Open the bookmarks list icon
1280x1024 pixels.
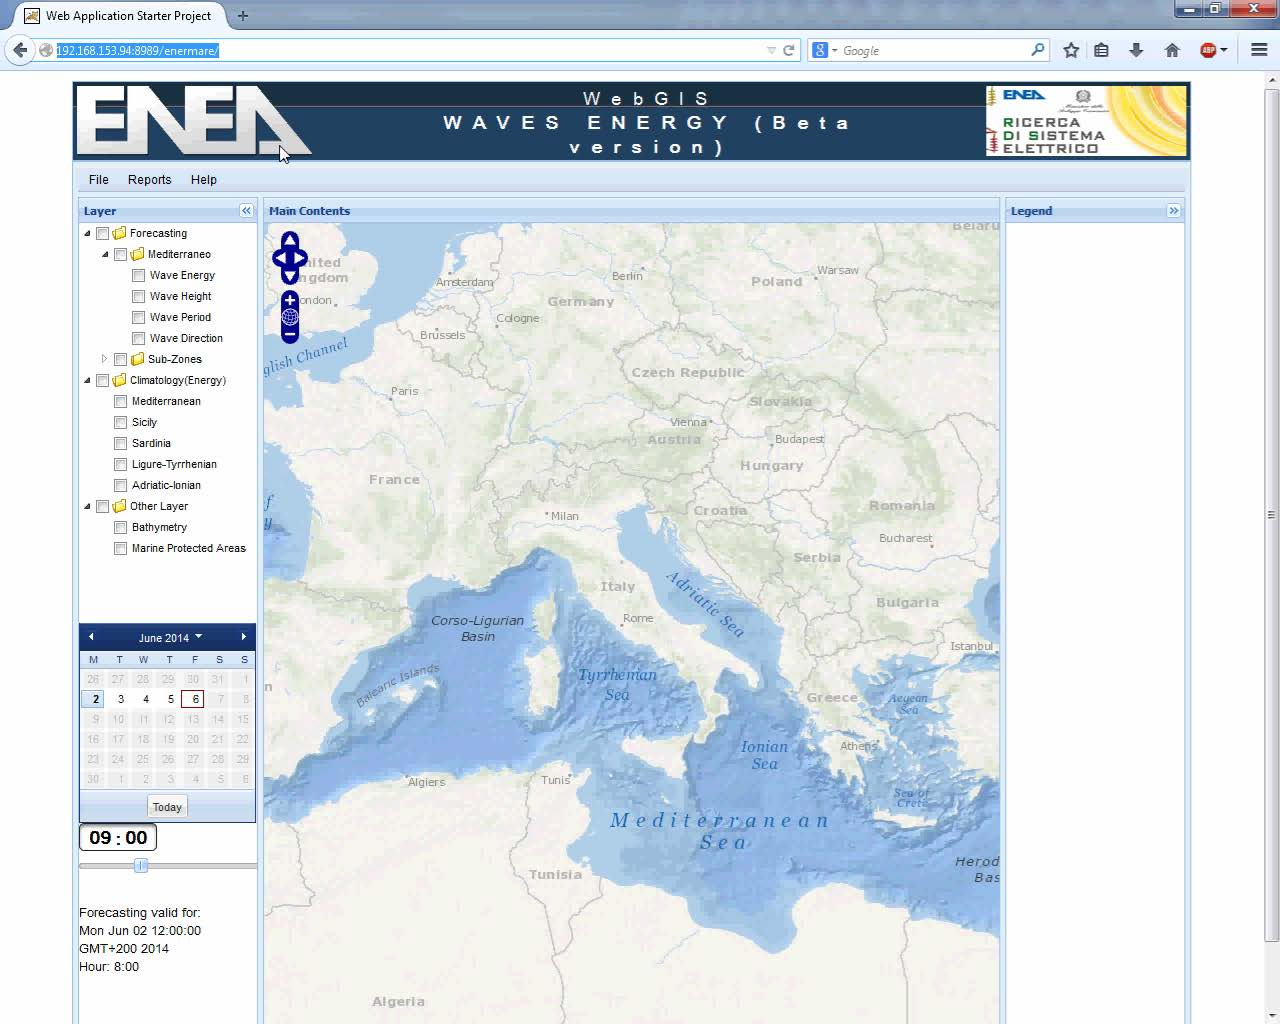1101,50
